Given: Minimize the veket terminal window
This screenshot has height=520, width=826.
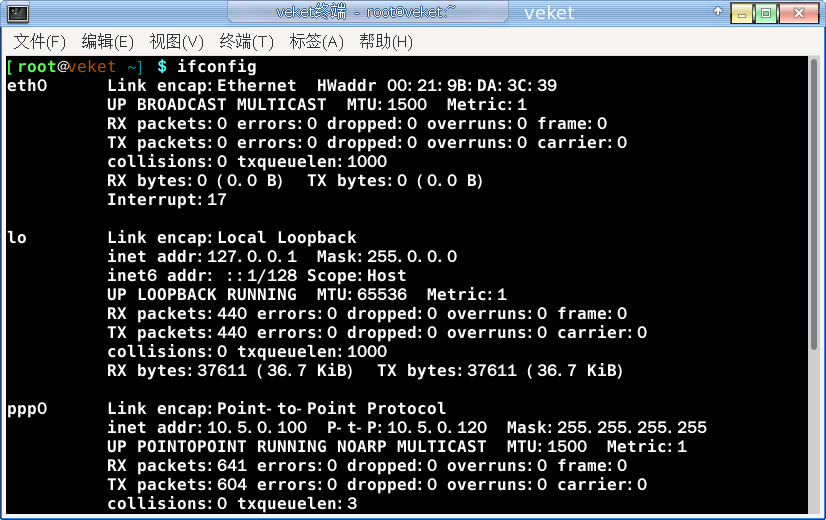Looking at the screenshot, I should click(x=742, y=13).
